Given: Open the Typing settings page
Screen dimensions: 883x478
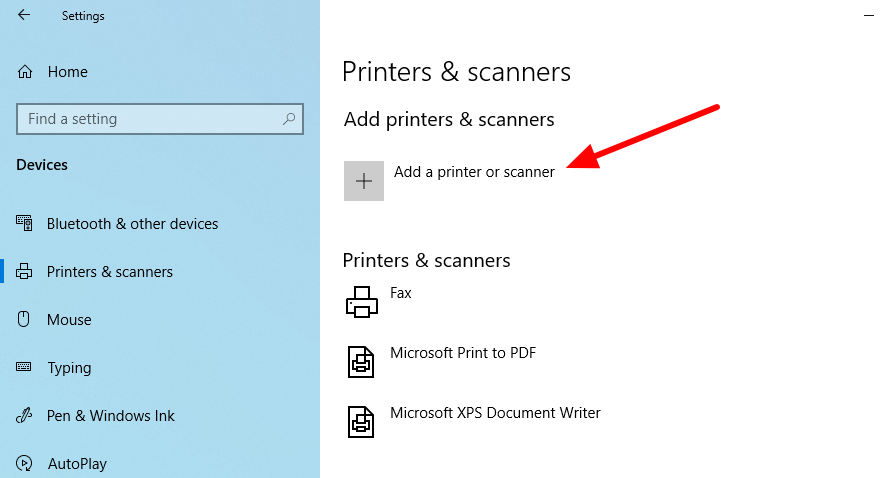Looking at the screenshot, I should click(69, 368).
